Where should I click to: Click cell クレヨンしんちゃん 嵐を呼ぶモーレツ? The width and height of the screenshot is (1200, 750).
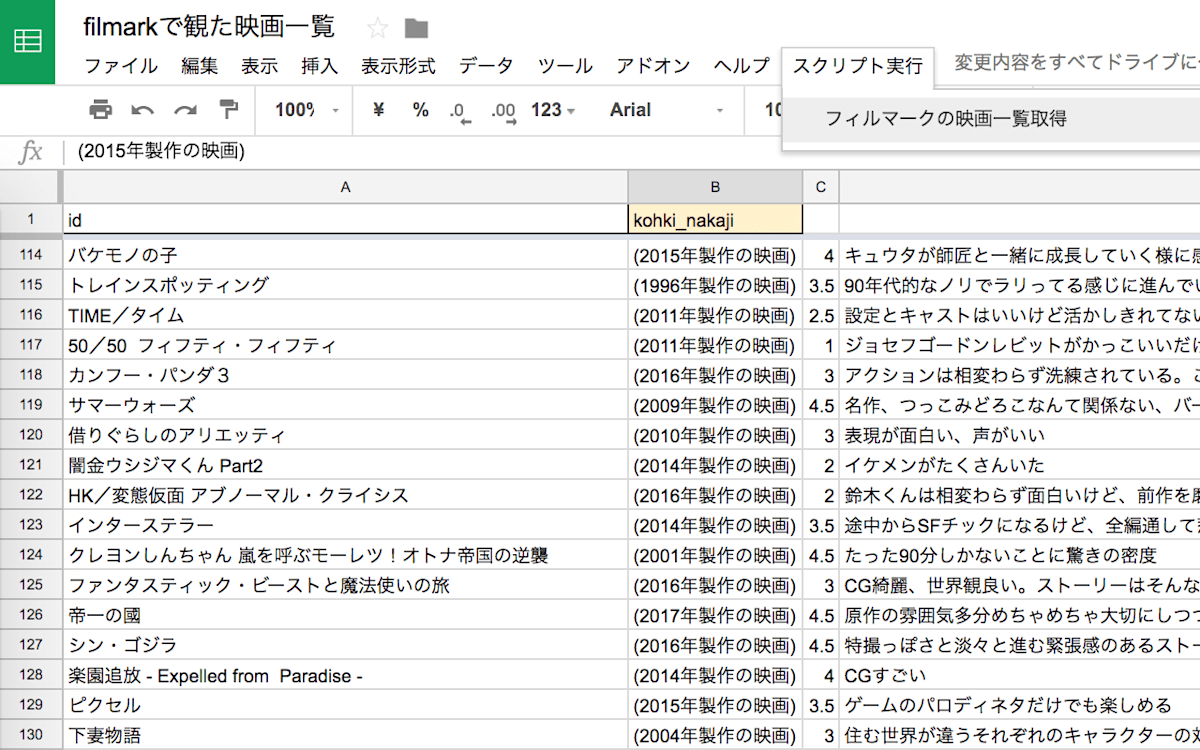(345, 555)
